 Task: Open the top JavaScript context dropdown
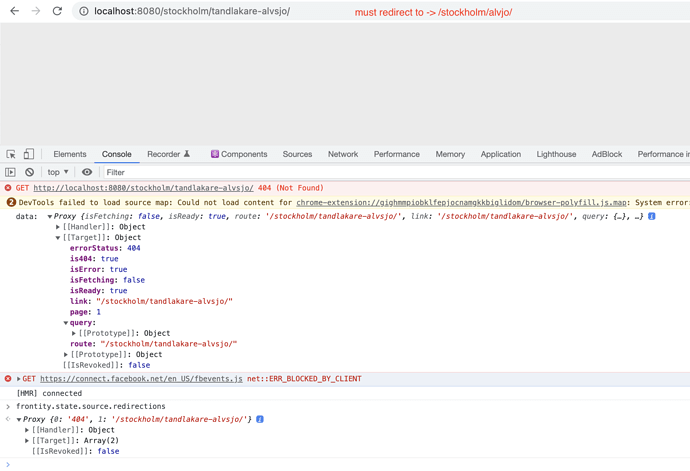tap(58, 172)
